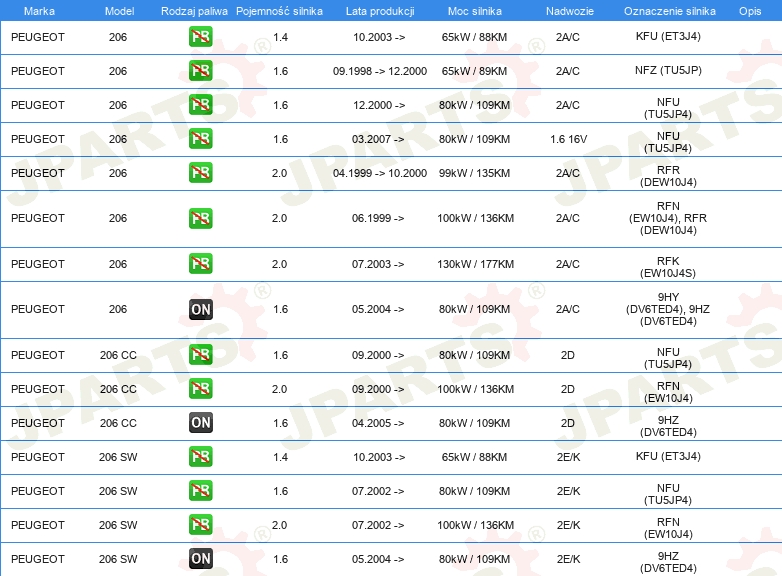
Task: Click petrol icon in 206 row dated 12.2000 ->
Action: click(x=200, y=105)
